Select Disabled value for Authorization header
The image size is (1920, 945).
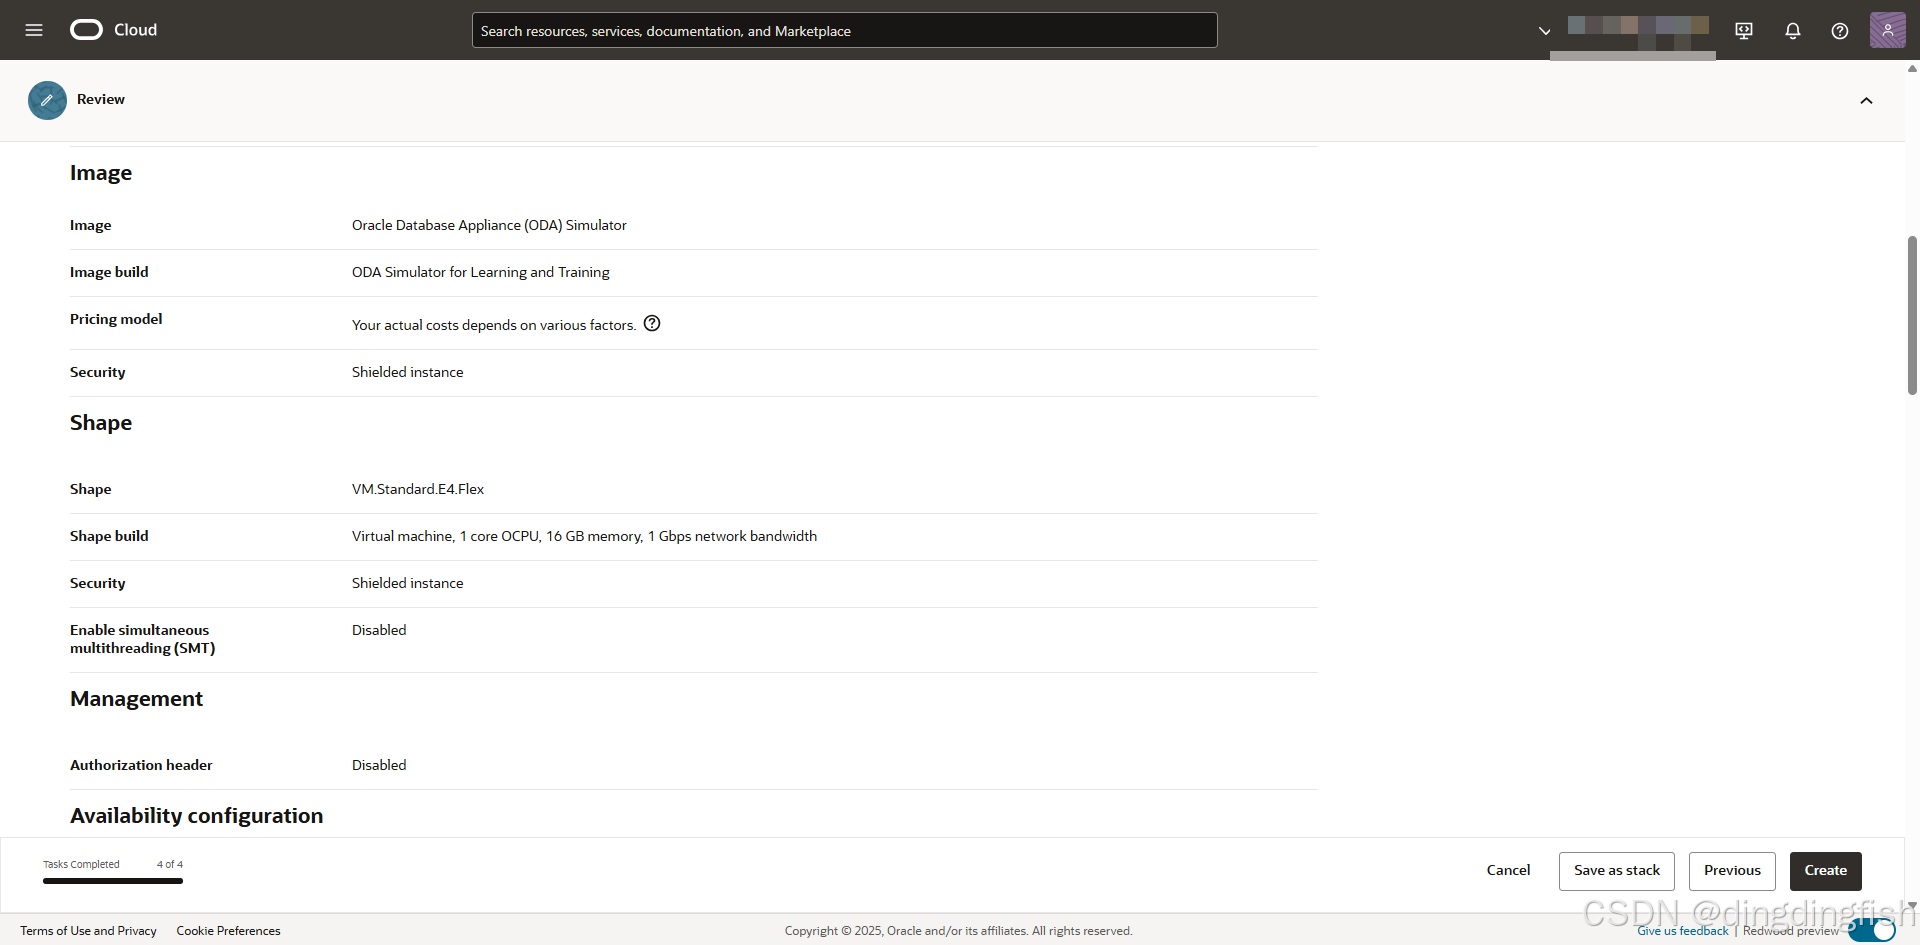pos(379,766)
